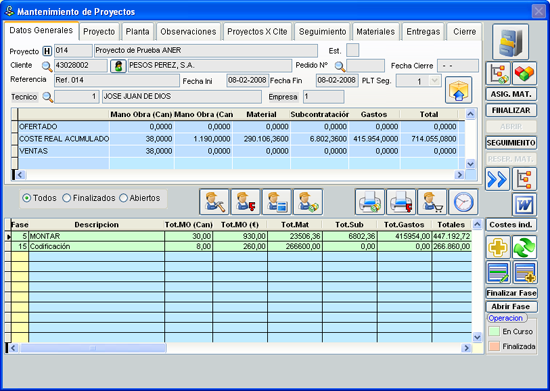Image resolution: width=550 pixels, height=391 pixels.
Task: Click the Cliente search magnifier icon
Action: (47, 66)
